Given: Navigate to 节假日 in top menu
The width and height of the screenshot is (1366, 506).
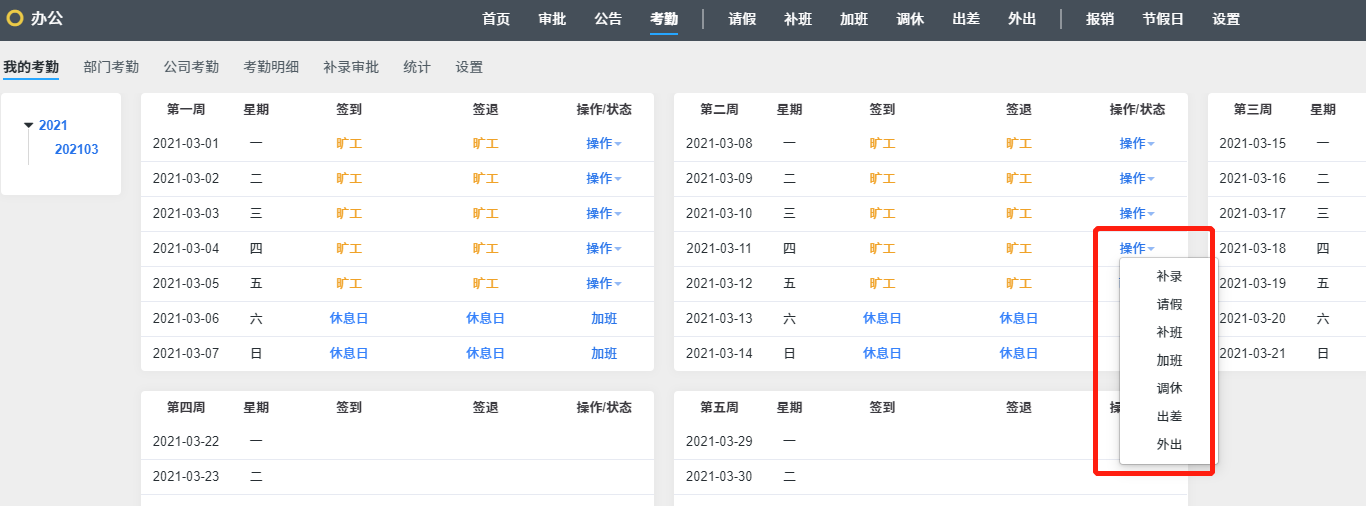Looking at the screenshot, I should point(1163,19).
